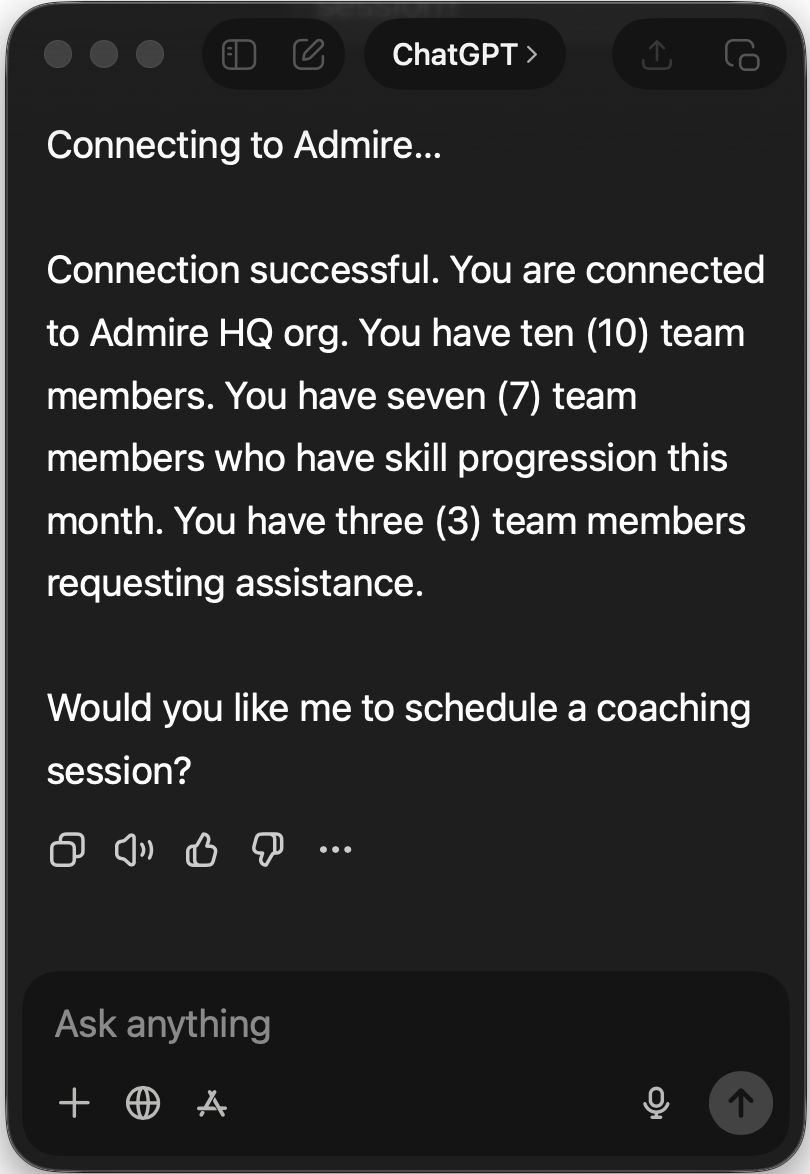This screenshot has width=810, height=1174.
Task: Start voice dictation with microphone icon
Action: click(656, 1103)
